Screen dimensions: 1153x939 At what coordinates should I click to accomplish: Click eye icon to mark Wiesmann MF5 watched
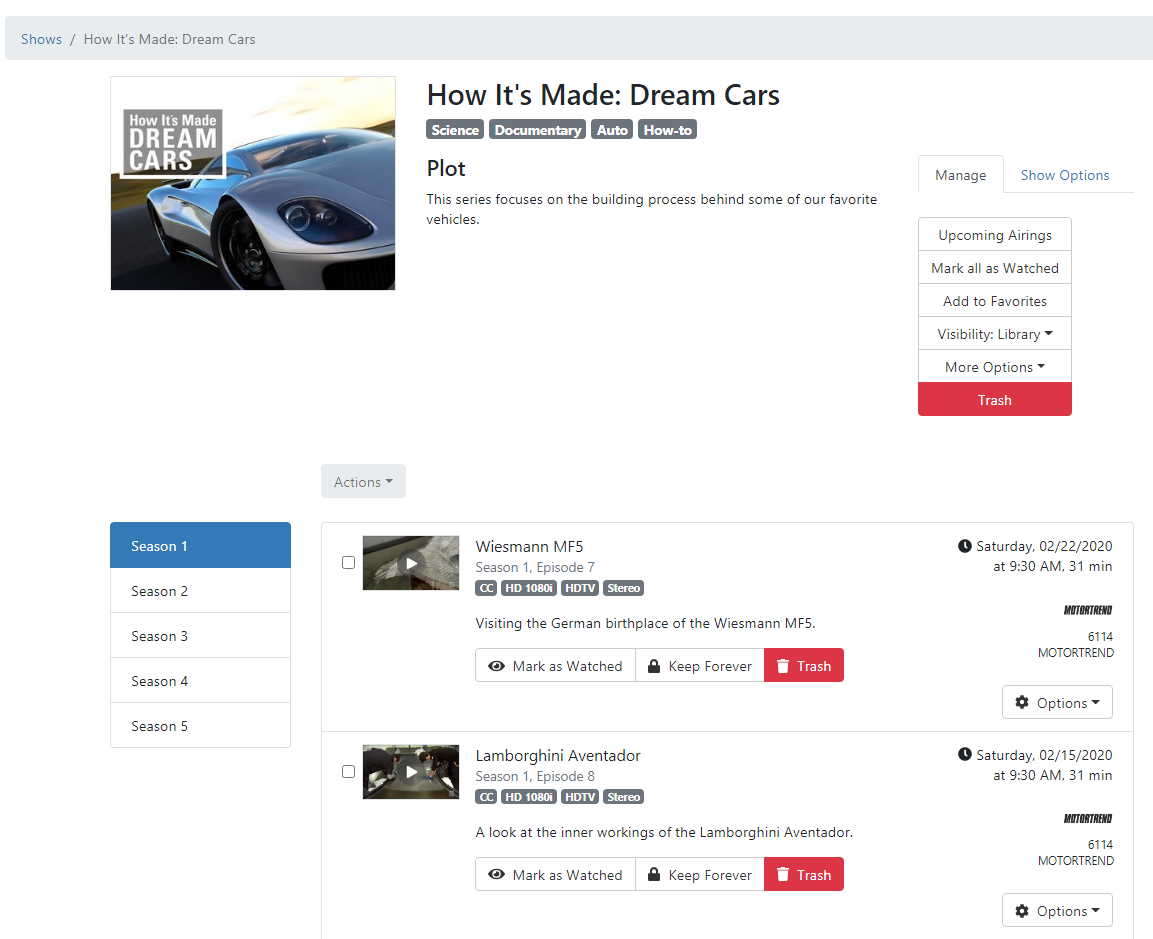496,666
